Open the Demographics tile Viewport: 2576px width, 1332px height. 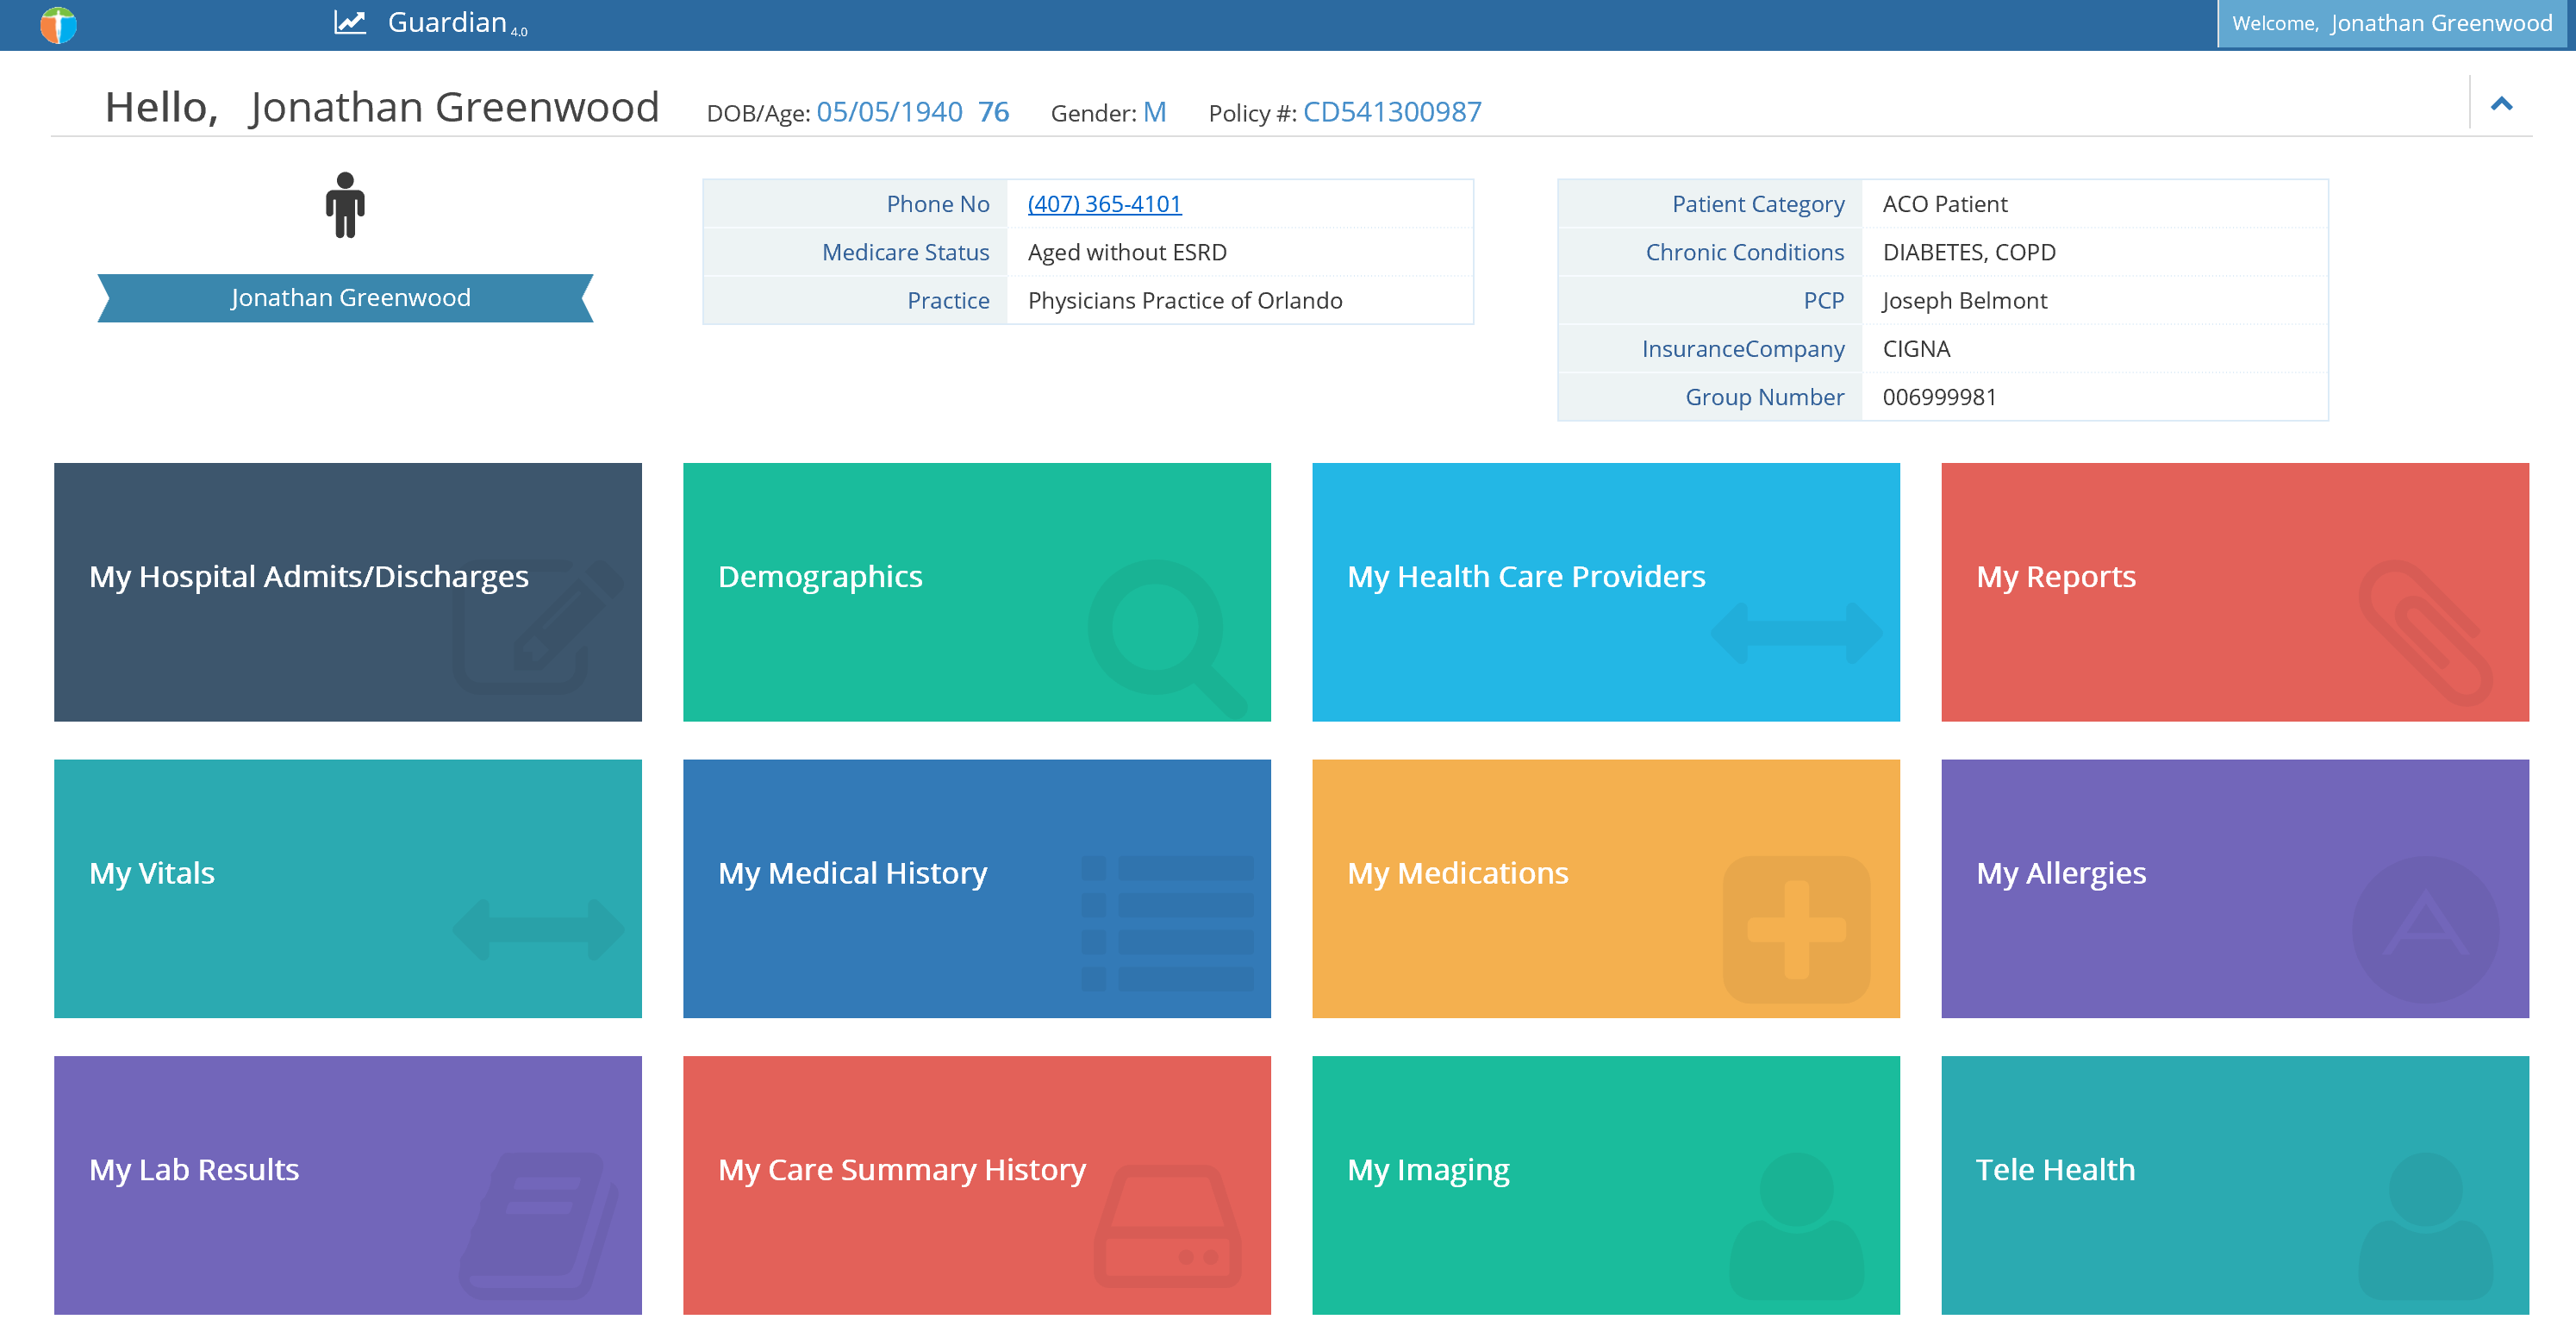[x=977, y=592]
